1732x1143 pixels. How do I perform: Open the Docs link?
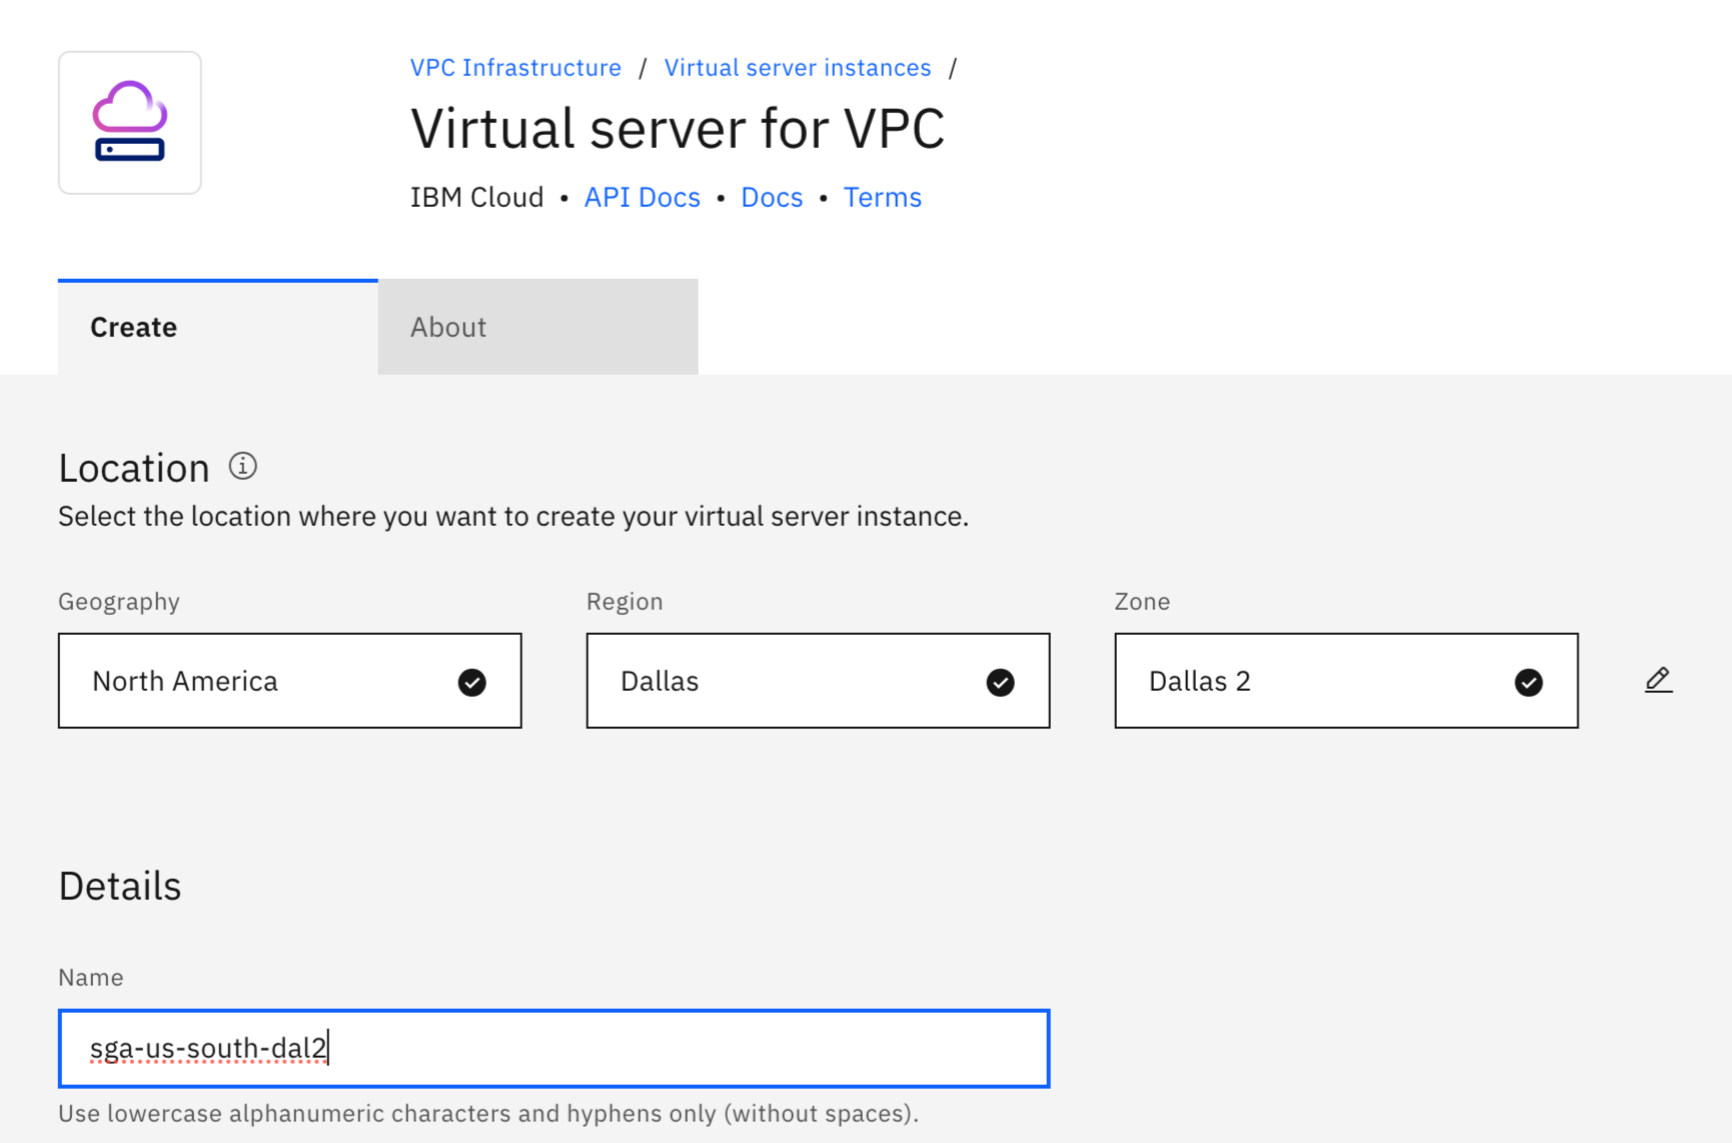pos(771,197)
